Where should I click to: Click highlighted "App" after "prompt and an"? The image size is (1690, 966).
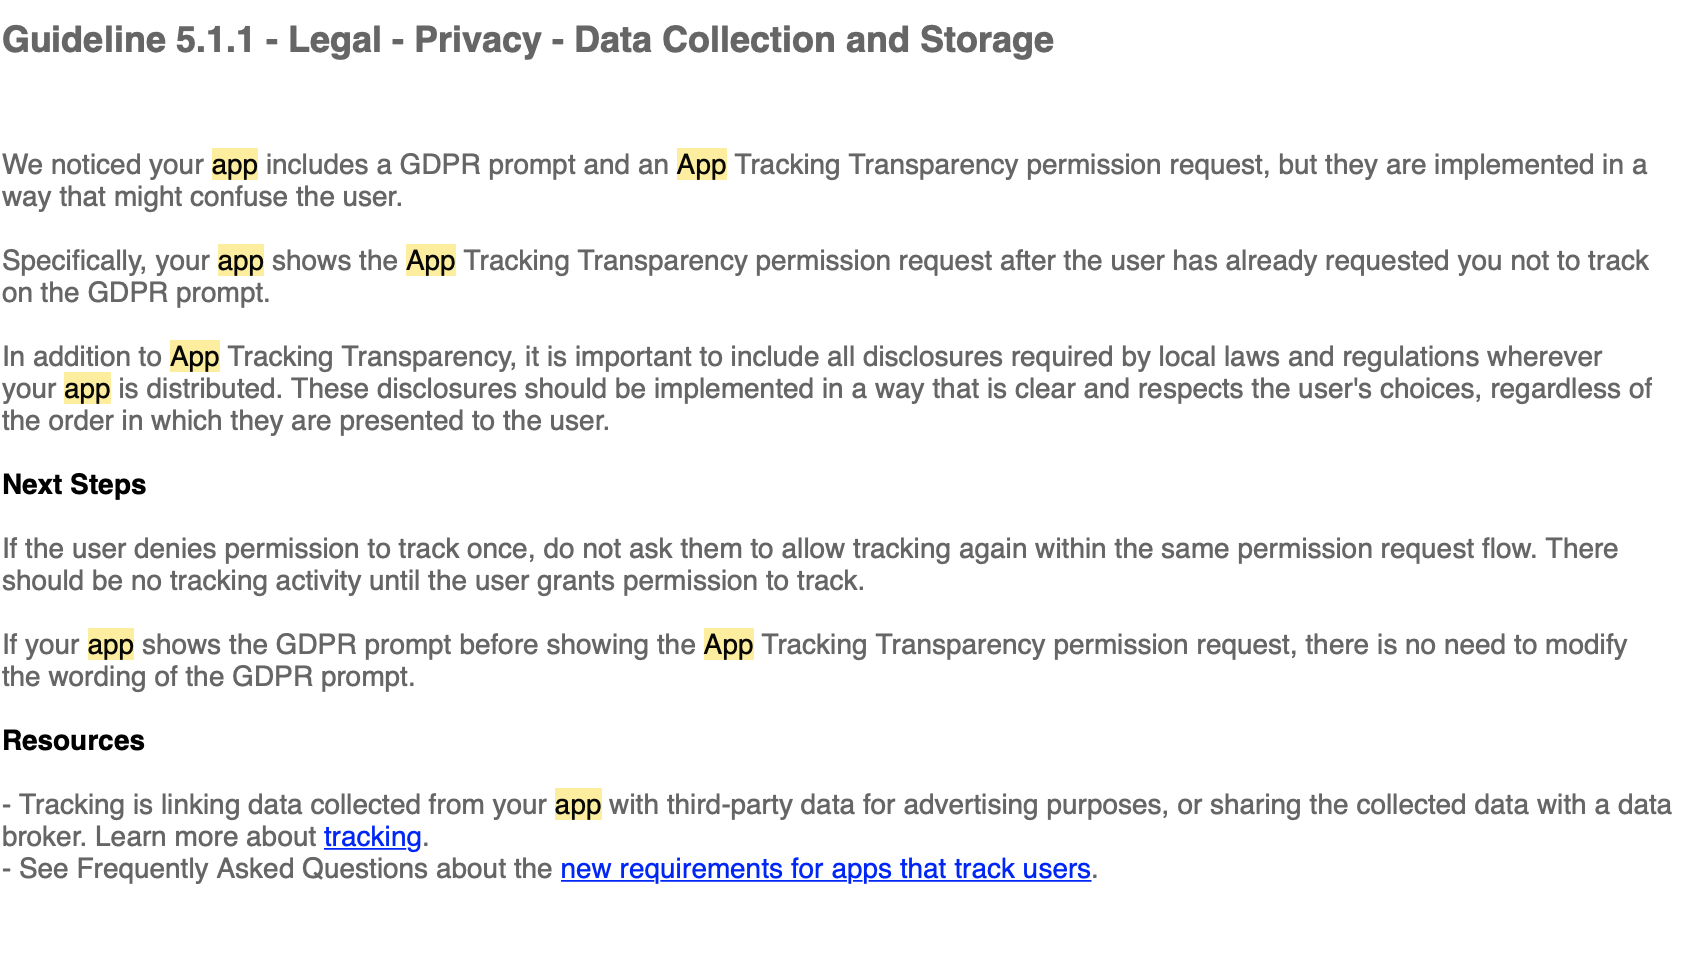(701, 165)
